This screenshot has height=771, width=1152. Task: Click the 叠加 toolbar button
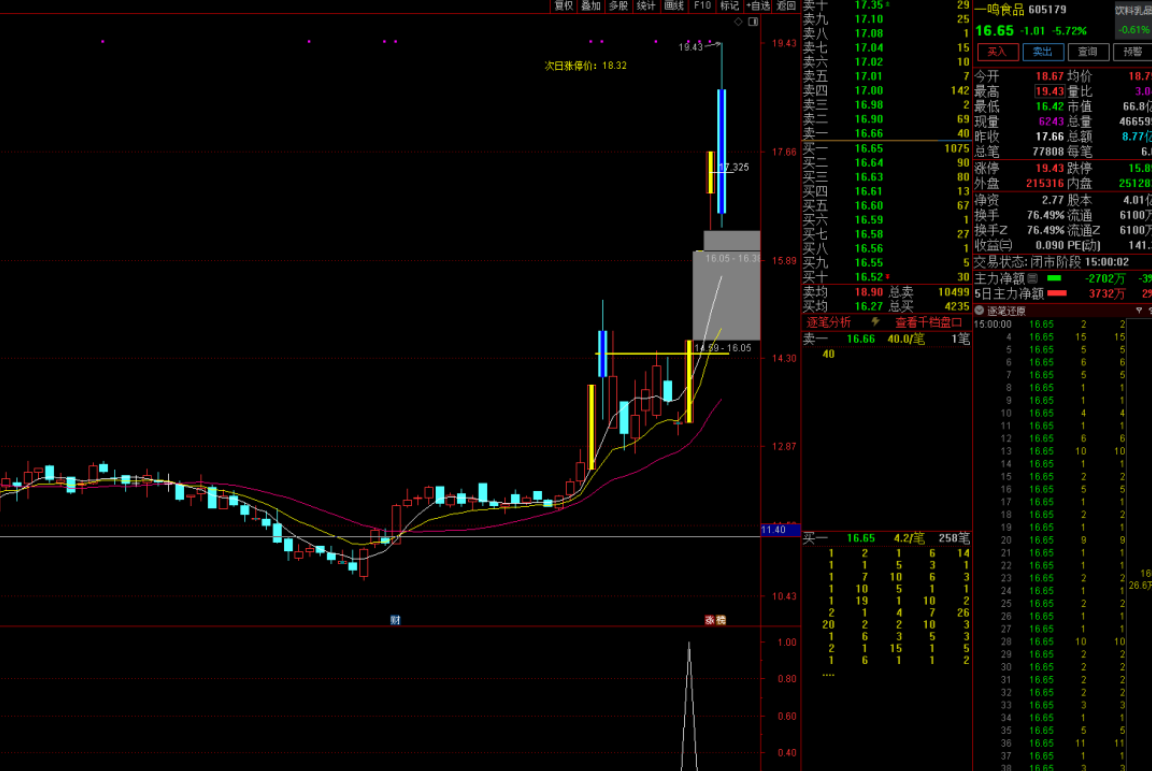(x=591, y=6)
